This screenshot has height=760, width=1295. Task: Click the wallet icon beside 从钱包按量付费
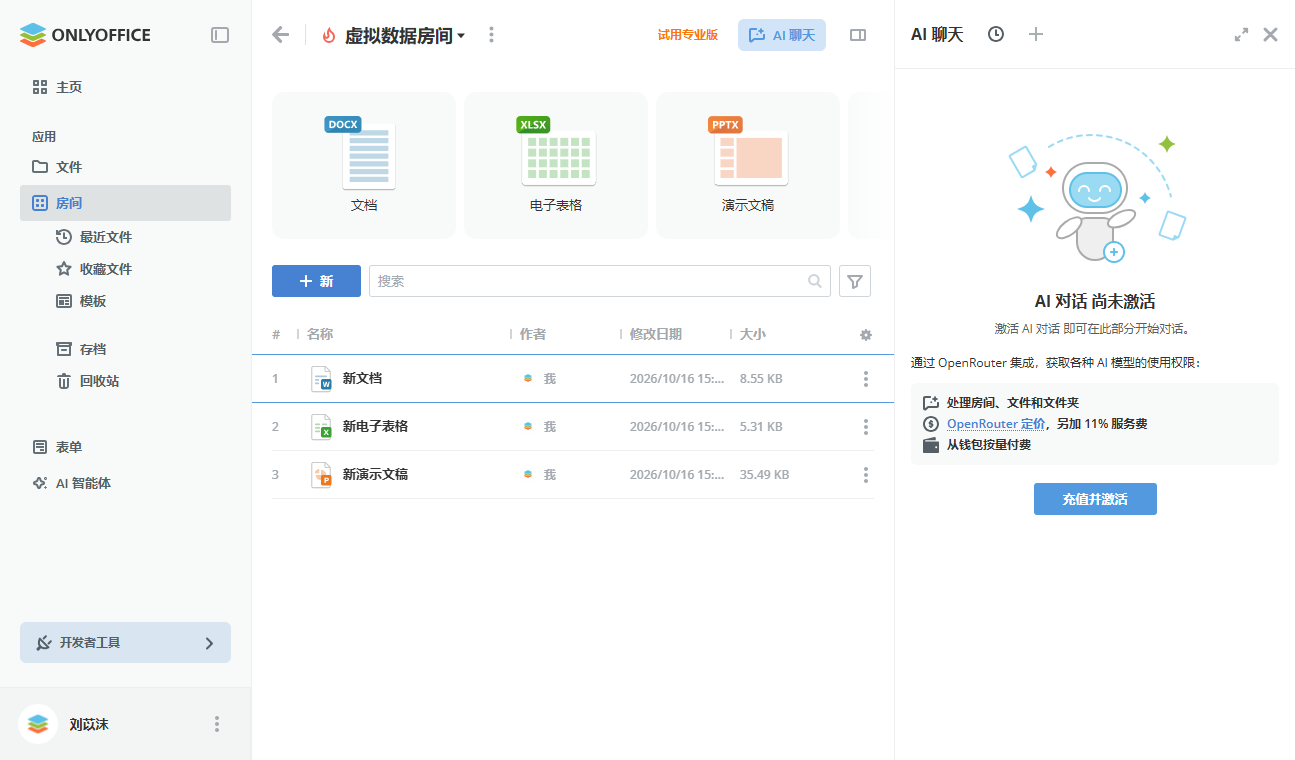(931, 445)
